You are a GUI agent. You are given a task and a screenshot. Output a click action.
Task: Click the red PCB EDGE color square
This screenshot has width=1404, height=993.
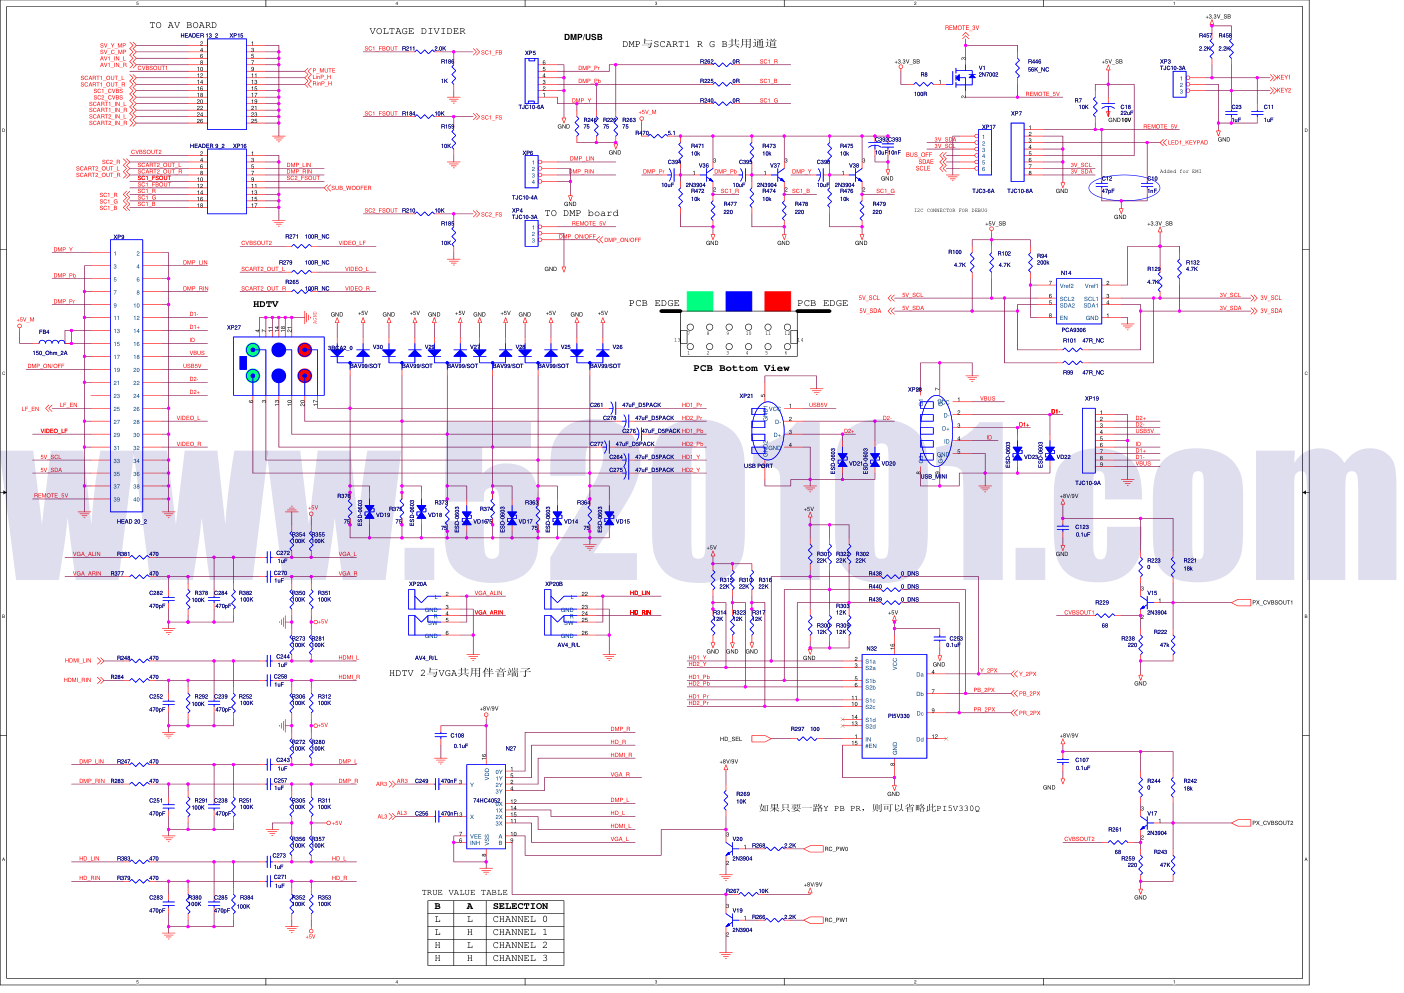coord(777,301)
